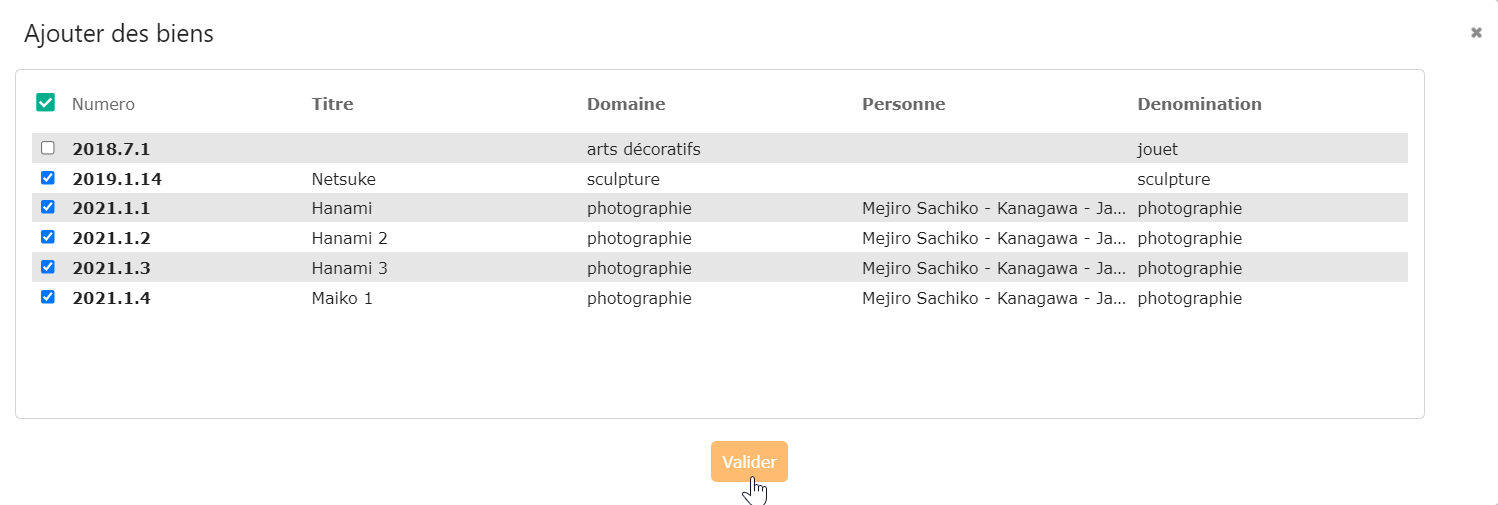This screenshot has height=505, width=1498.
Task: Select the Netsuke title cell
Action: [x=343, y=179]
